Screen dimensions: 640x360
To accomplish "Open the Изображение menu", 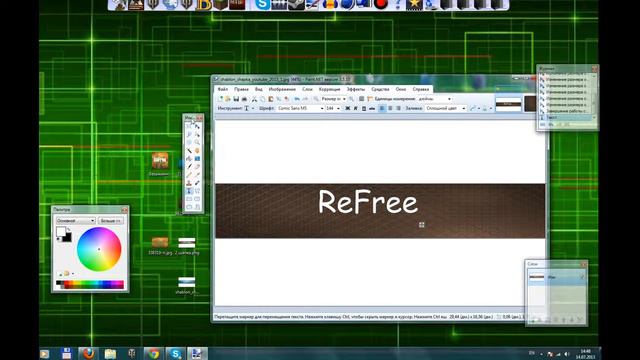I will tap(282, 89).
